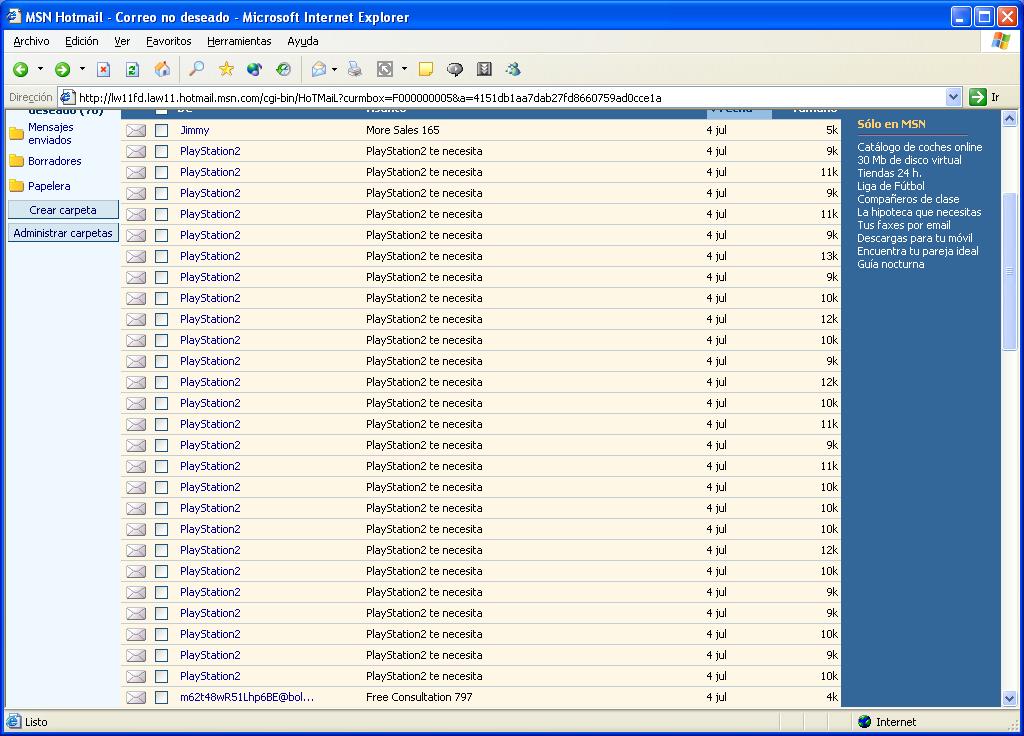Click the History icon in toolbar
Image resolution: width=1024 pixels, height=736 pixels.
(x=284, y=69)
